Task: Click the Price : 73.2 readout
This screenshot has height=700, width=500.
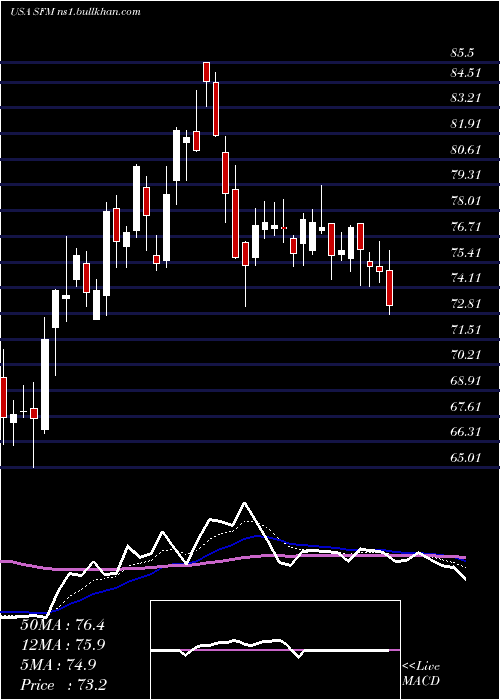Action: [64, 685]
